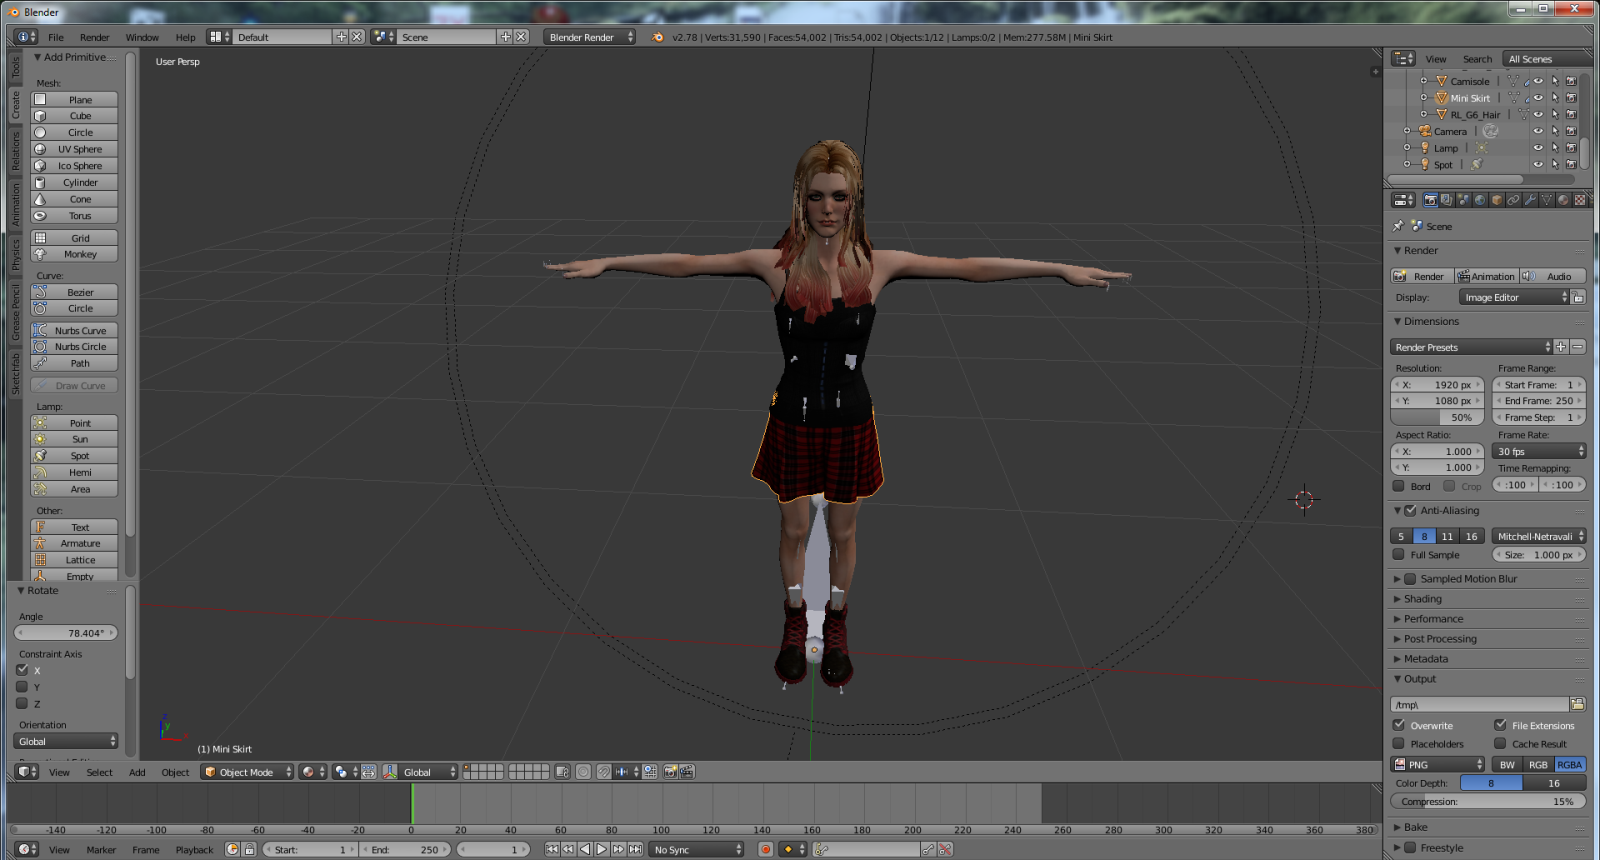Click the OpenGL render image camera icon
This screenshot has width=1600, height=860.
tap(670, 772)
